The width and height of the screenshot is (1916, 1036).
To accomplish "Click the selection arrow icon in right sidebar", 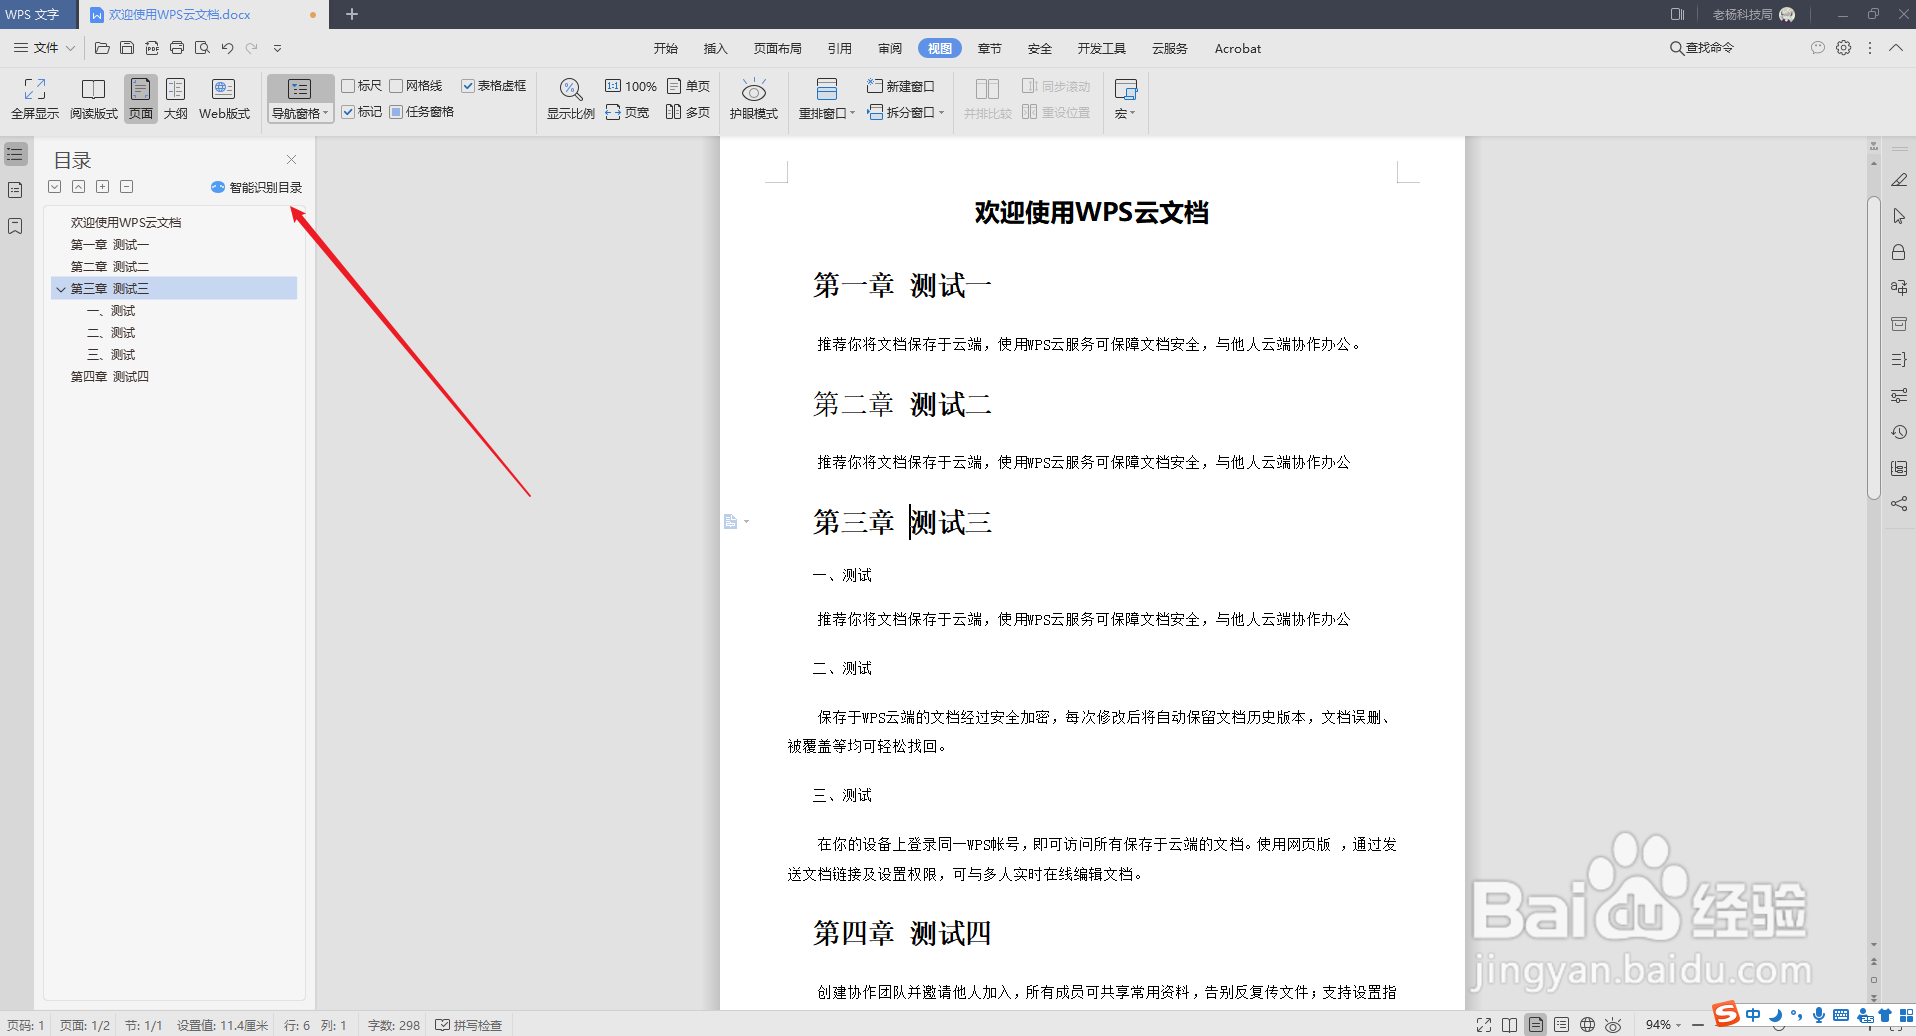I will coord(1899,216).
